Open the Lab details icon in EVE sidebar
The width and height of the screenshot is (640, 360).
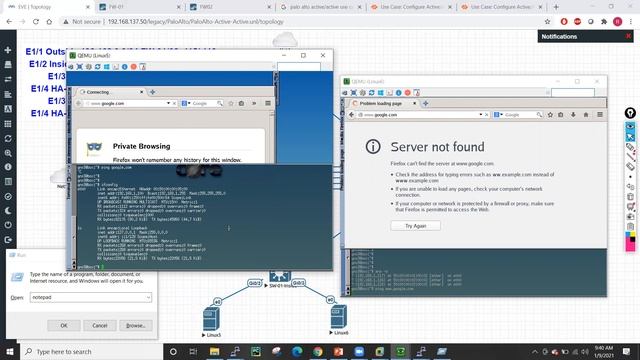pos(8,182)
